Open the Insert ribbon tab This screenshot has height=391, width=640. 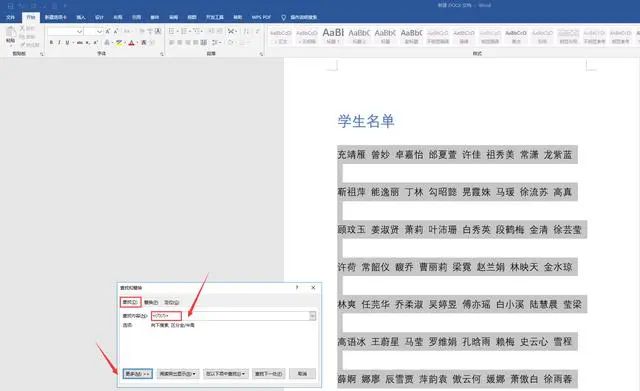click(81, 17)
